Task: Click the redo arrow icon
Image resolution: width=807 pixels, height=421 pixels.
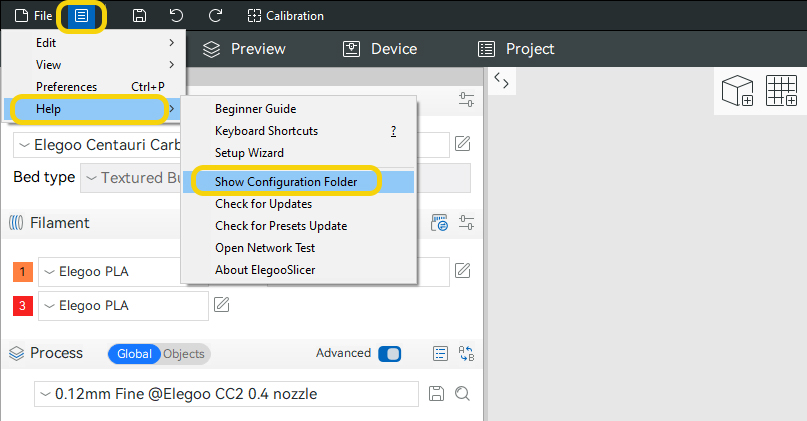Action: [x=215, y=16]
